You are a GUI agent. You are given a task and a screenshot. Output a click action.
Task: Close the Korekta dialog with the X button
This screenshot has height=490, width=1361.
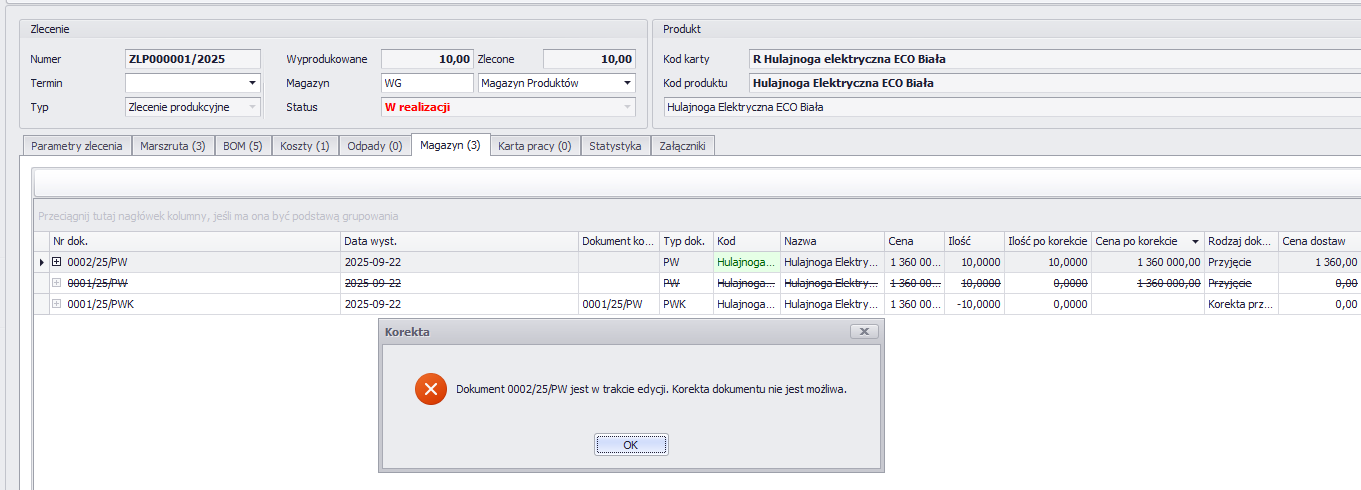864,331
